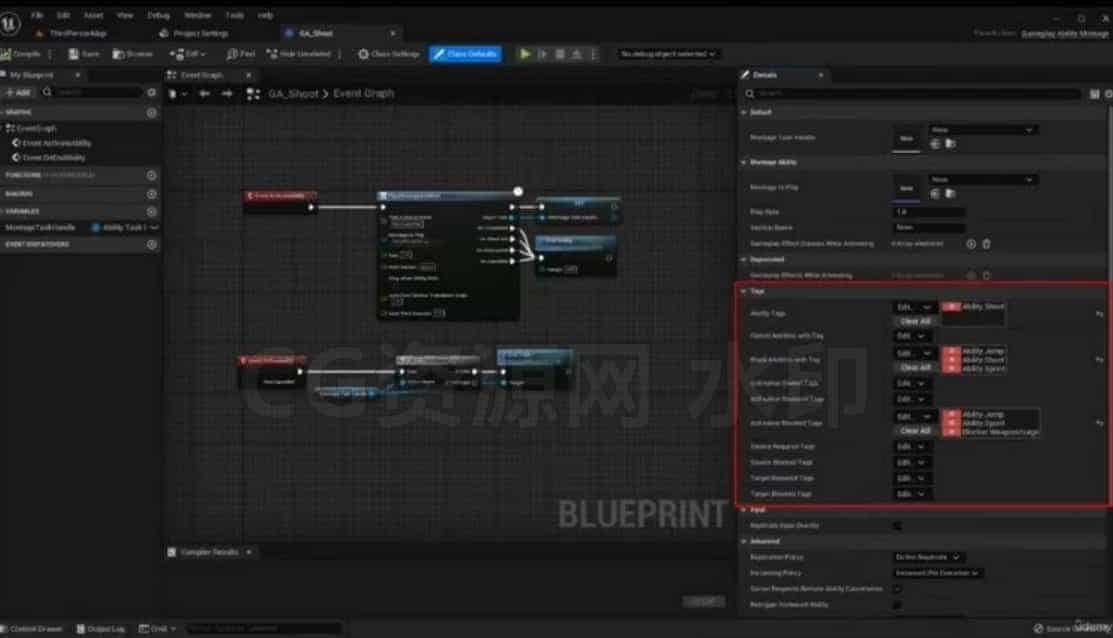Start play with the green Play icon
Screen dimensions: 1113x638
tap(525, 54)
